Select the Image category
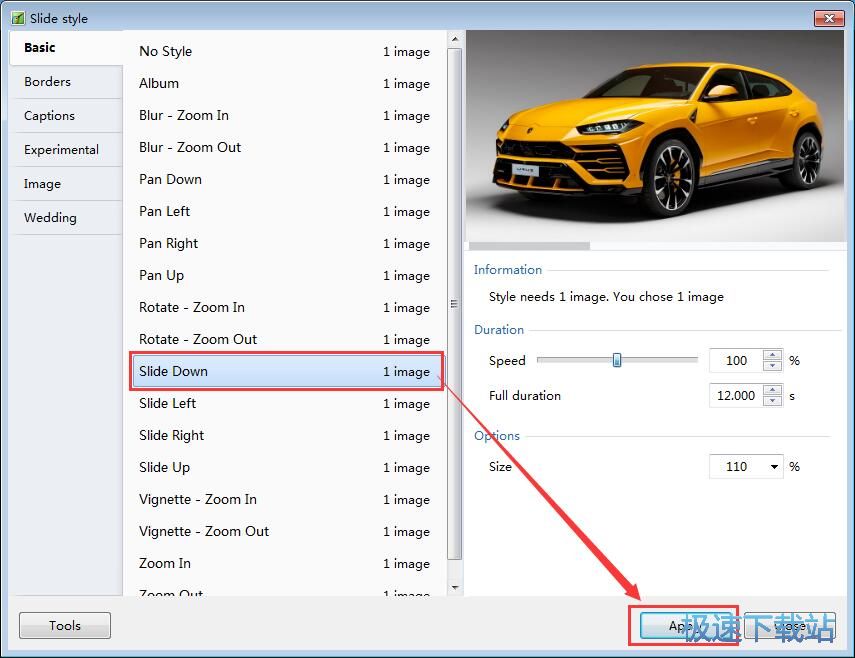855x658 pixels. [65, 184]
